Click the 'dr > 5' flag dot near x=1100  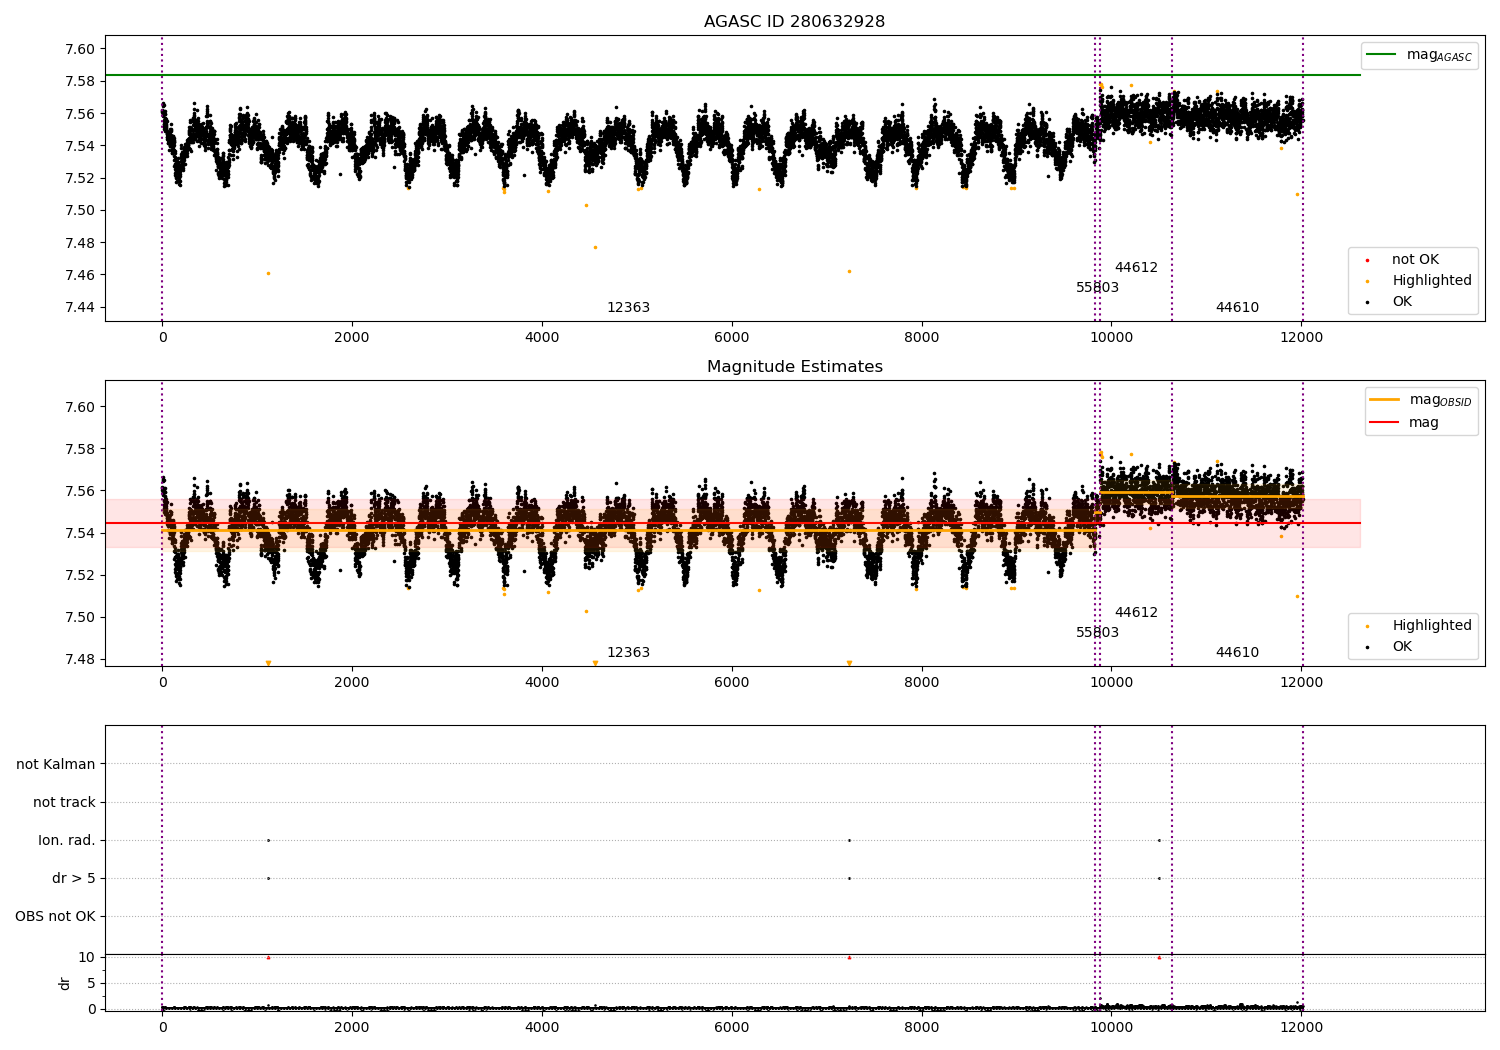coord(268,878)
